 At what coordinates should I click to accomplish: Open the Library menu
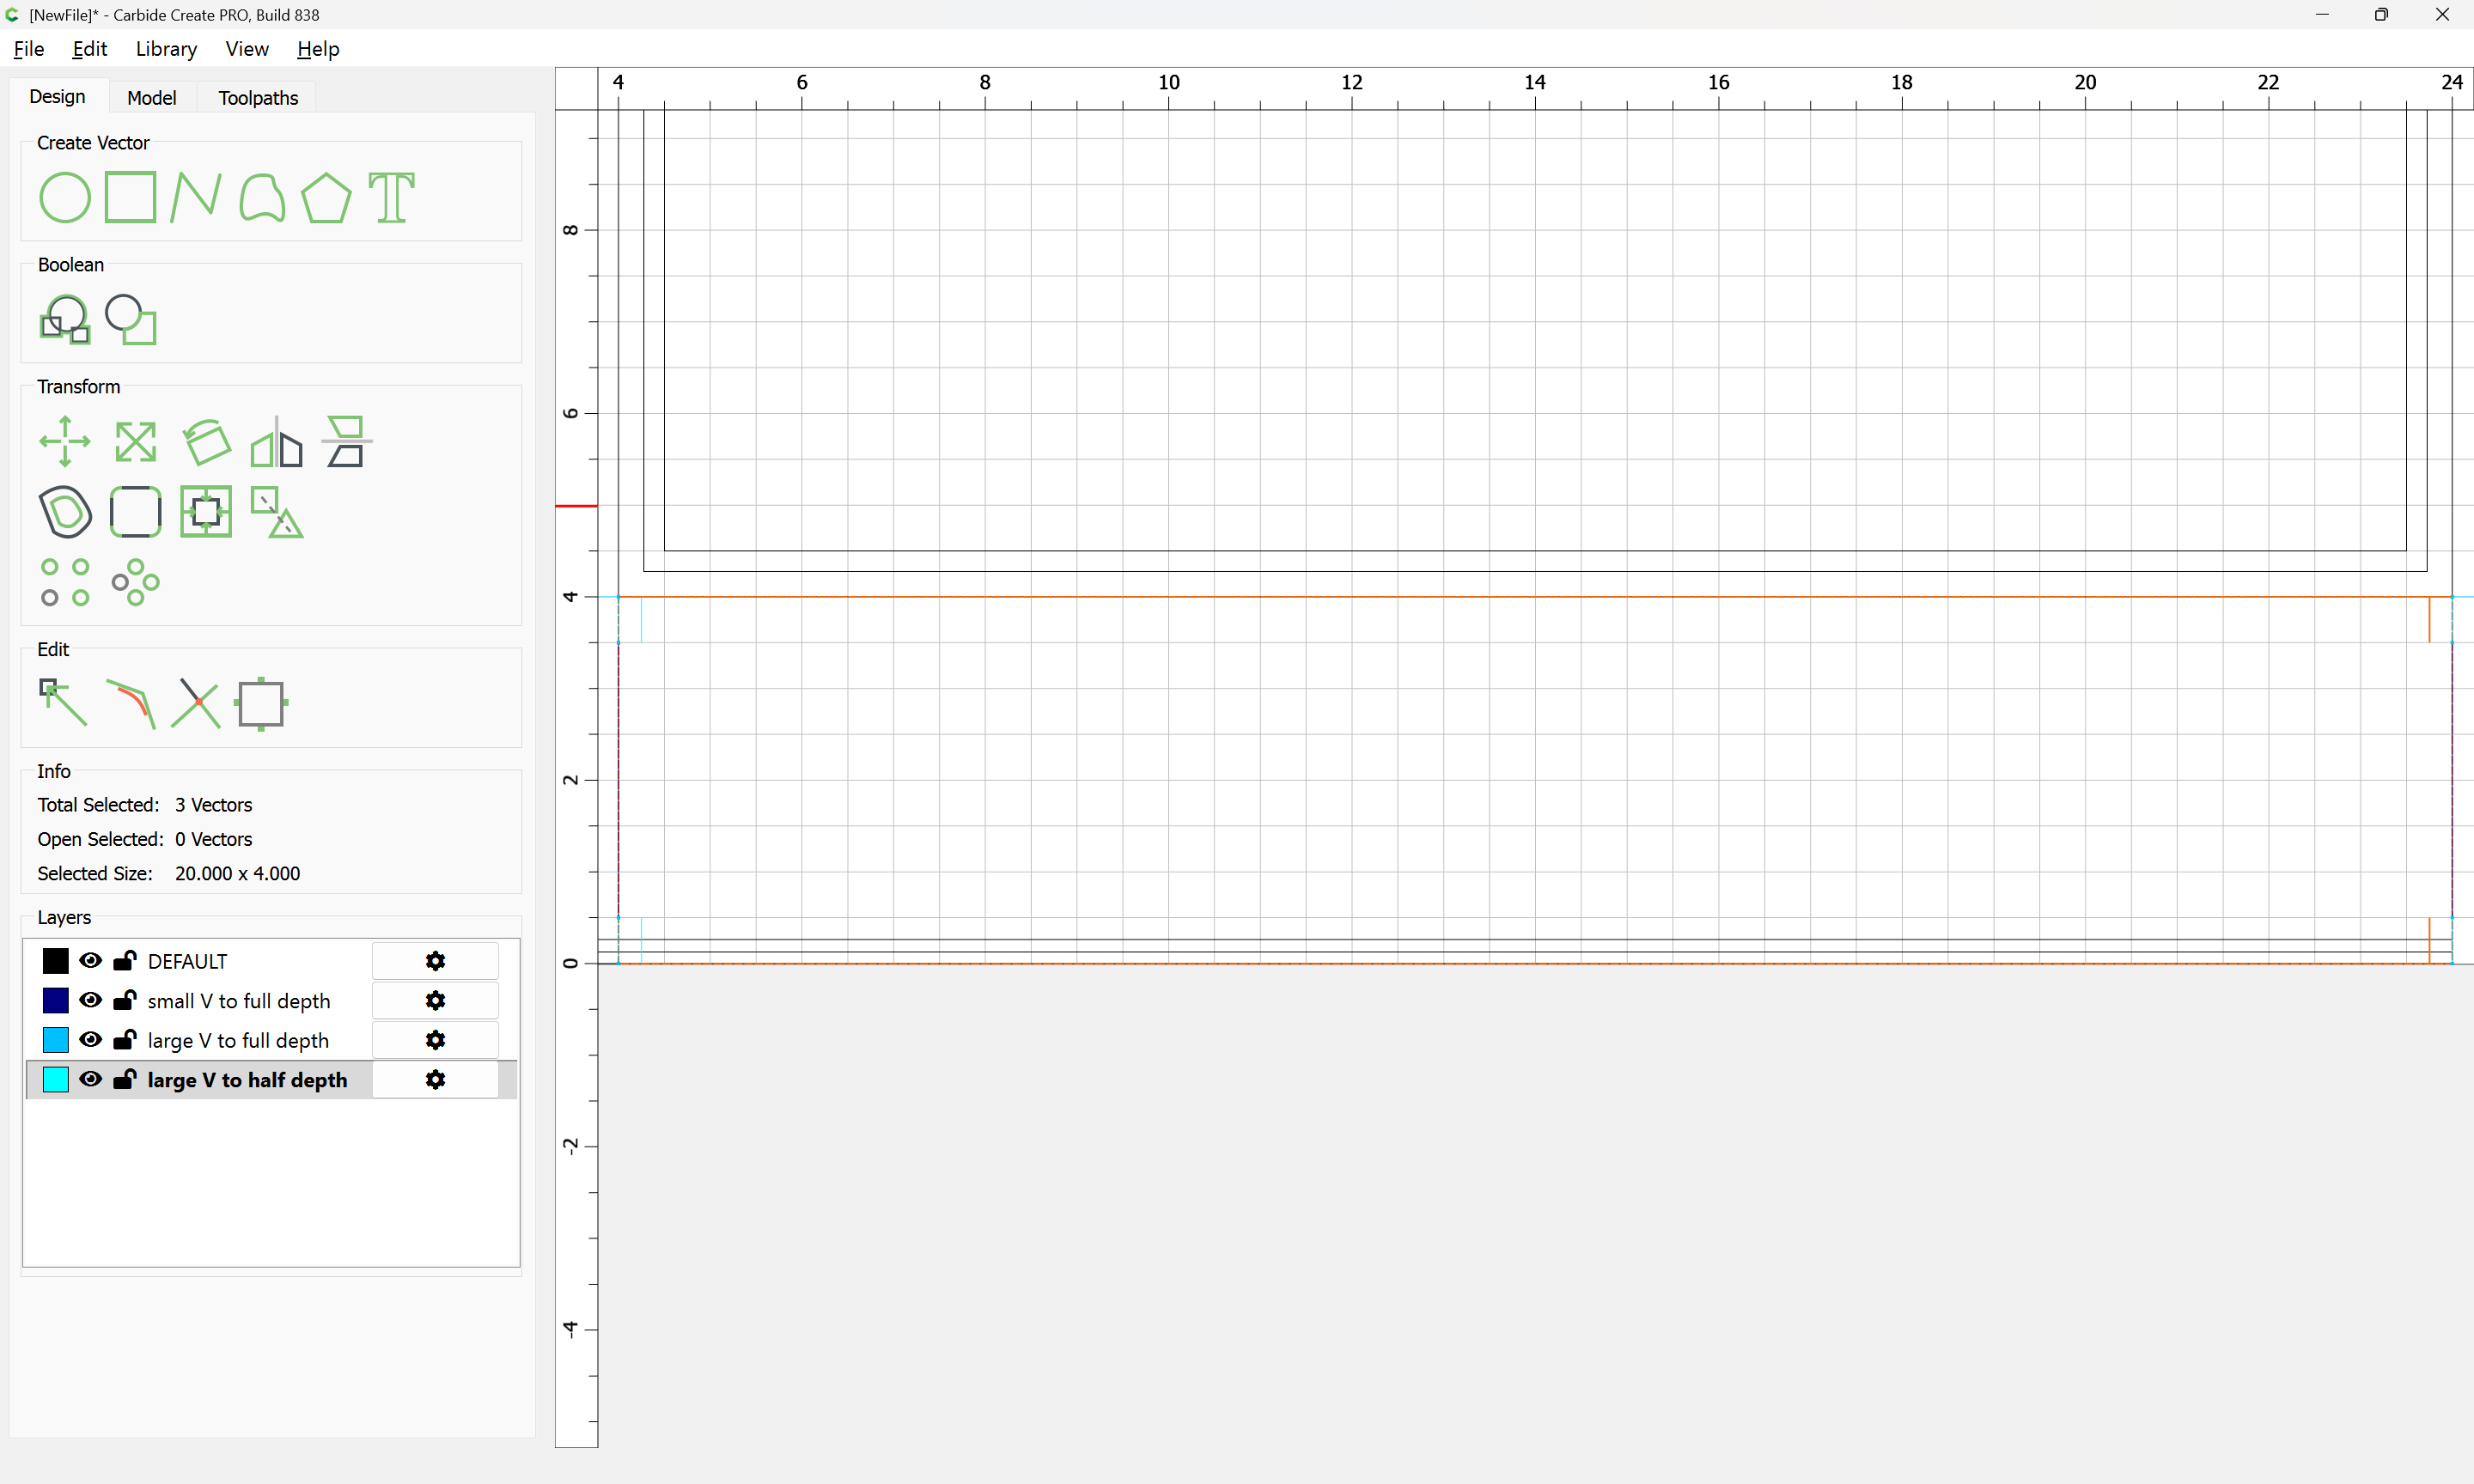pos(166,49)
